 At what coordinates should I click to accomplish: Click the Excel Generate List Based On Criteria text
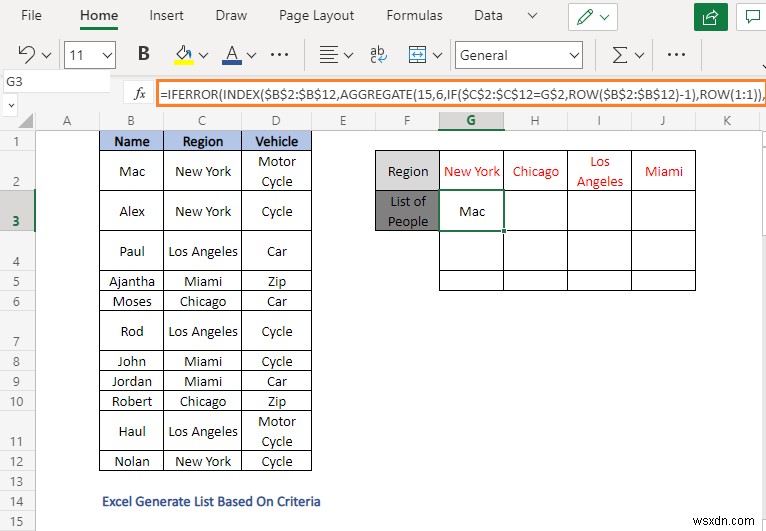pyautogui.click(x=211, y=501)
